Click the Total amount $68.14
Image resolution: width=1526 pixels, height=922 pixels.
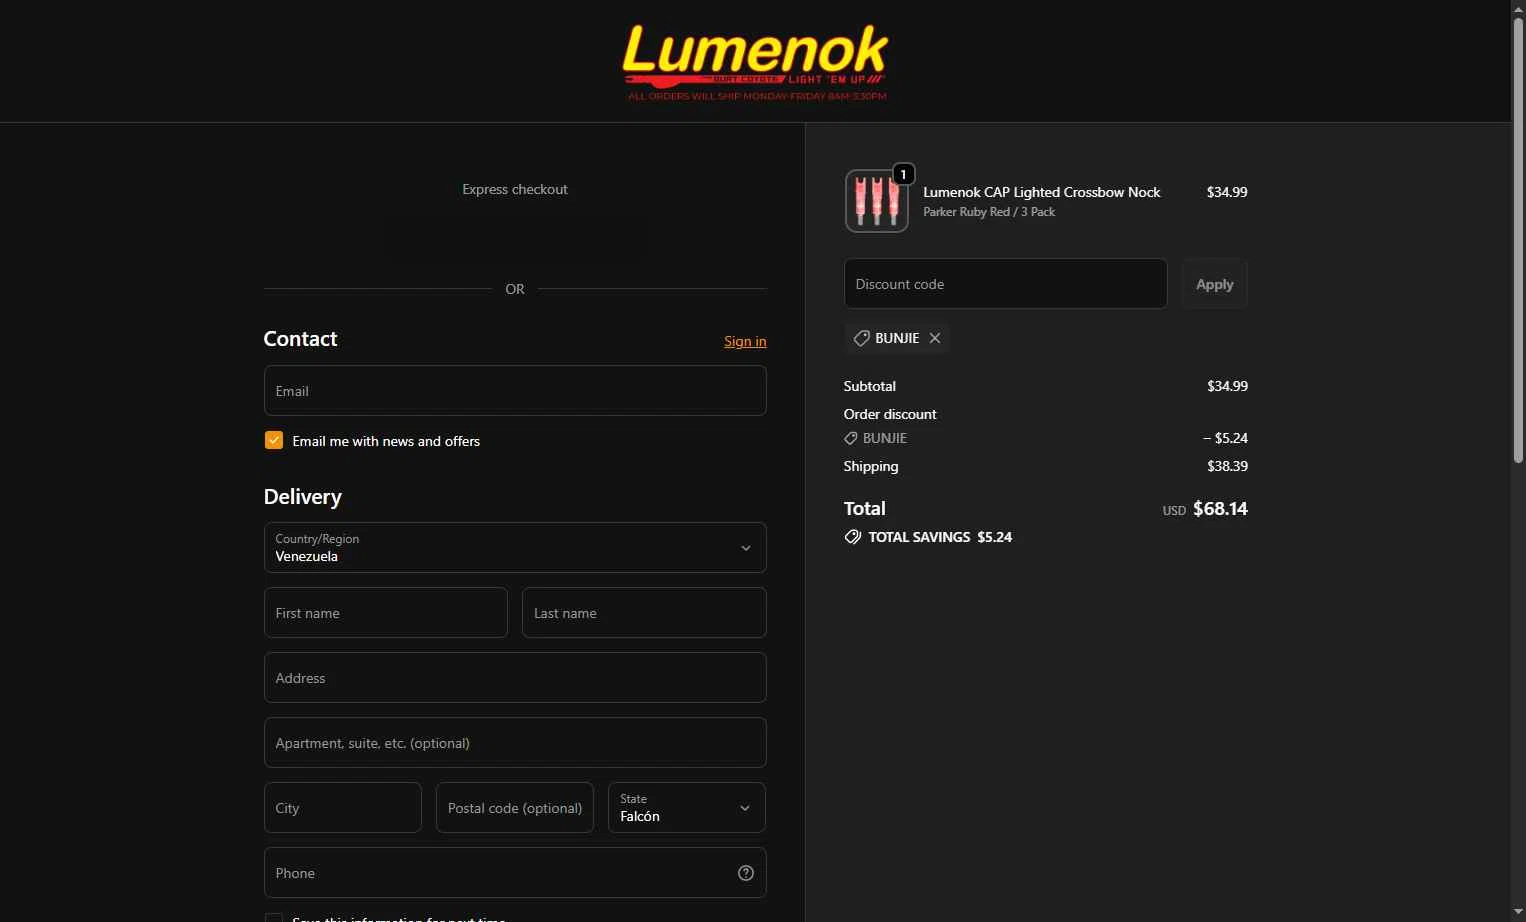point(1220,509)
